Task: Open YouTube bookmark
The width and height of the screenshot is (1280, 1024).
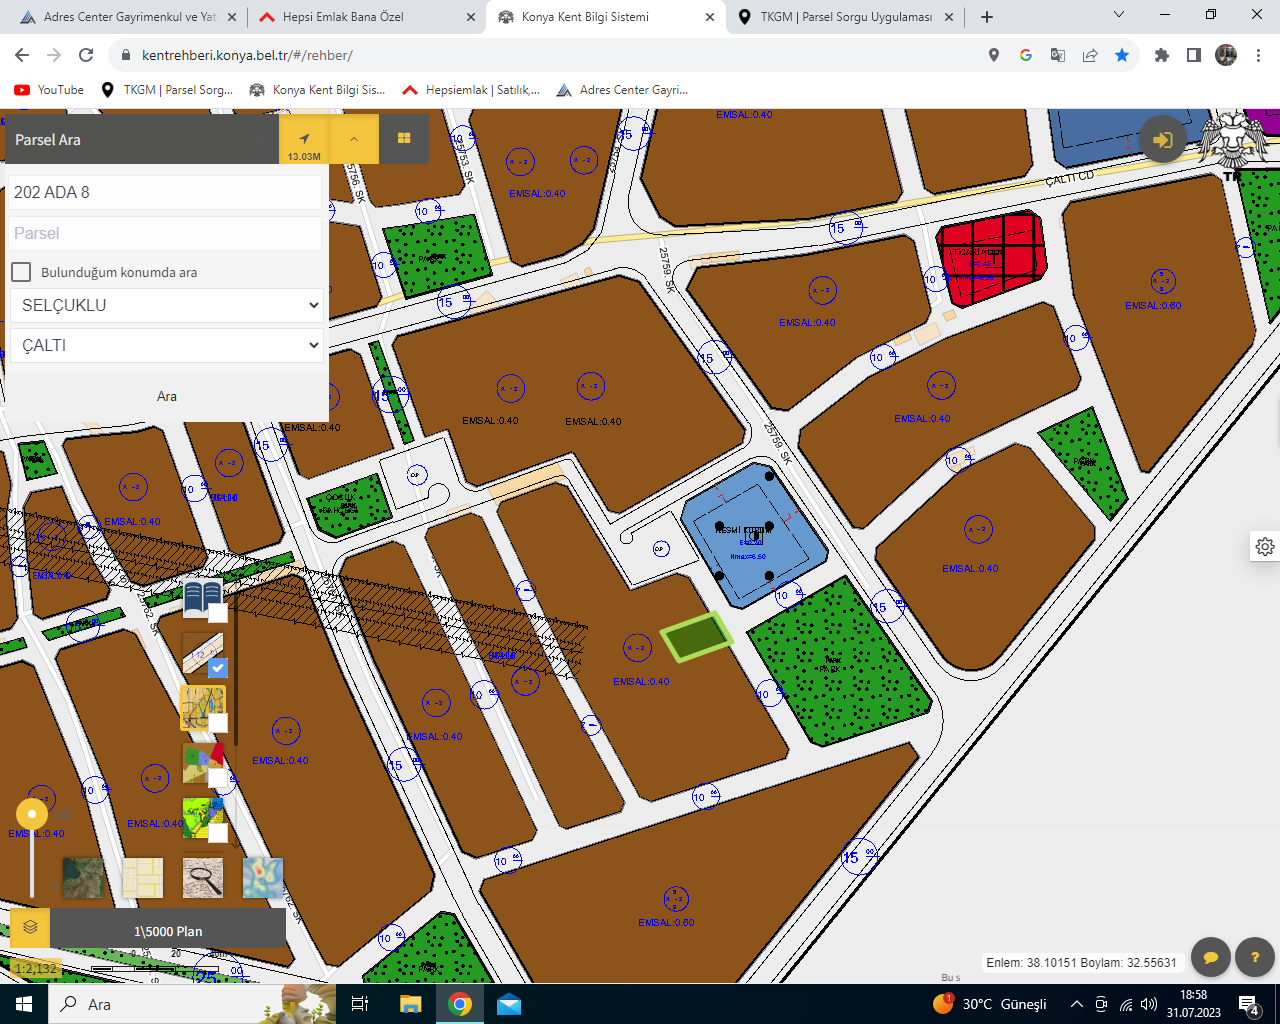Action: 49,90
